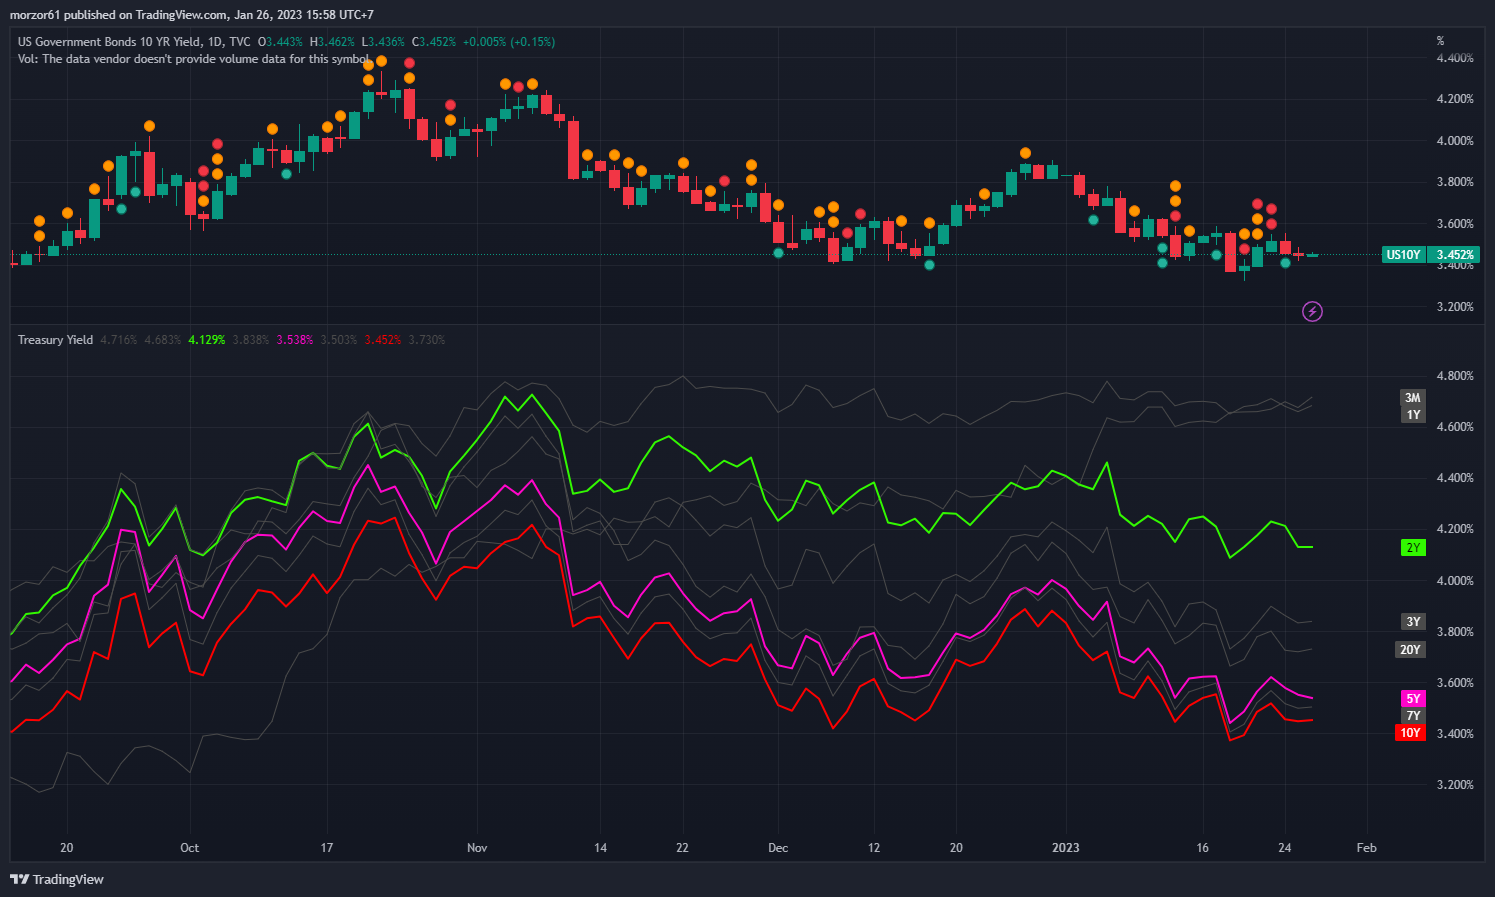1495x897 pixels.
Task: Select the 3Y series label
Action: (x=1413, y=622)
